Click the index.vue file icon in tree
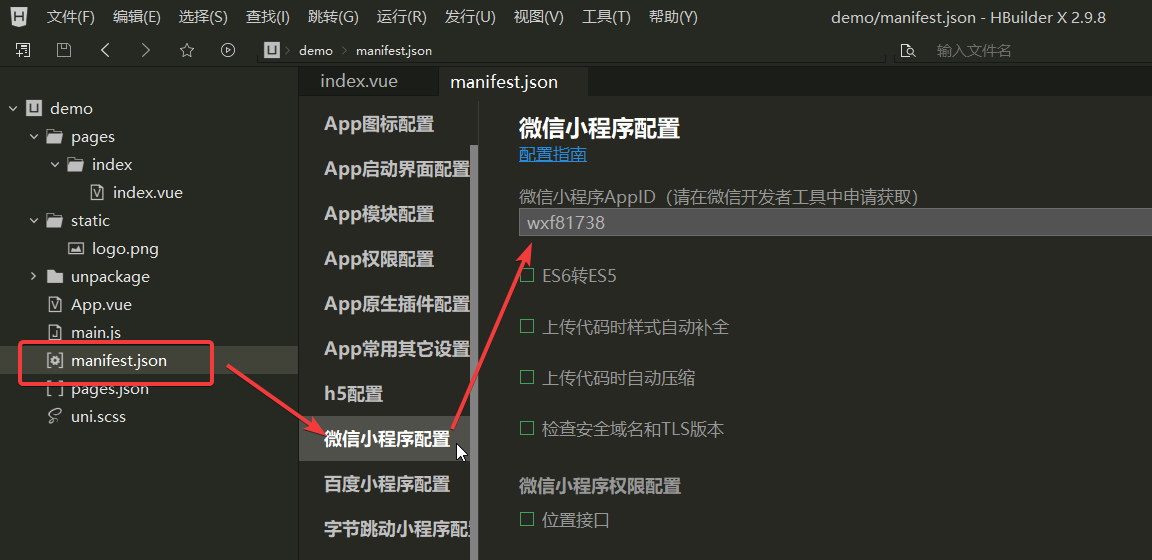The width and height of the screenshot is (1152, 560). click(96, 193)
